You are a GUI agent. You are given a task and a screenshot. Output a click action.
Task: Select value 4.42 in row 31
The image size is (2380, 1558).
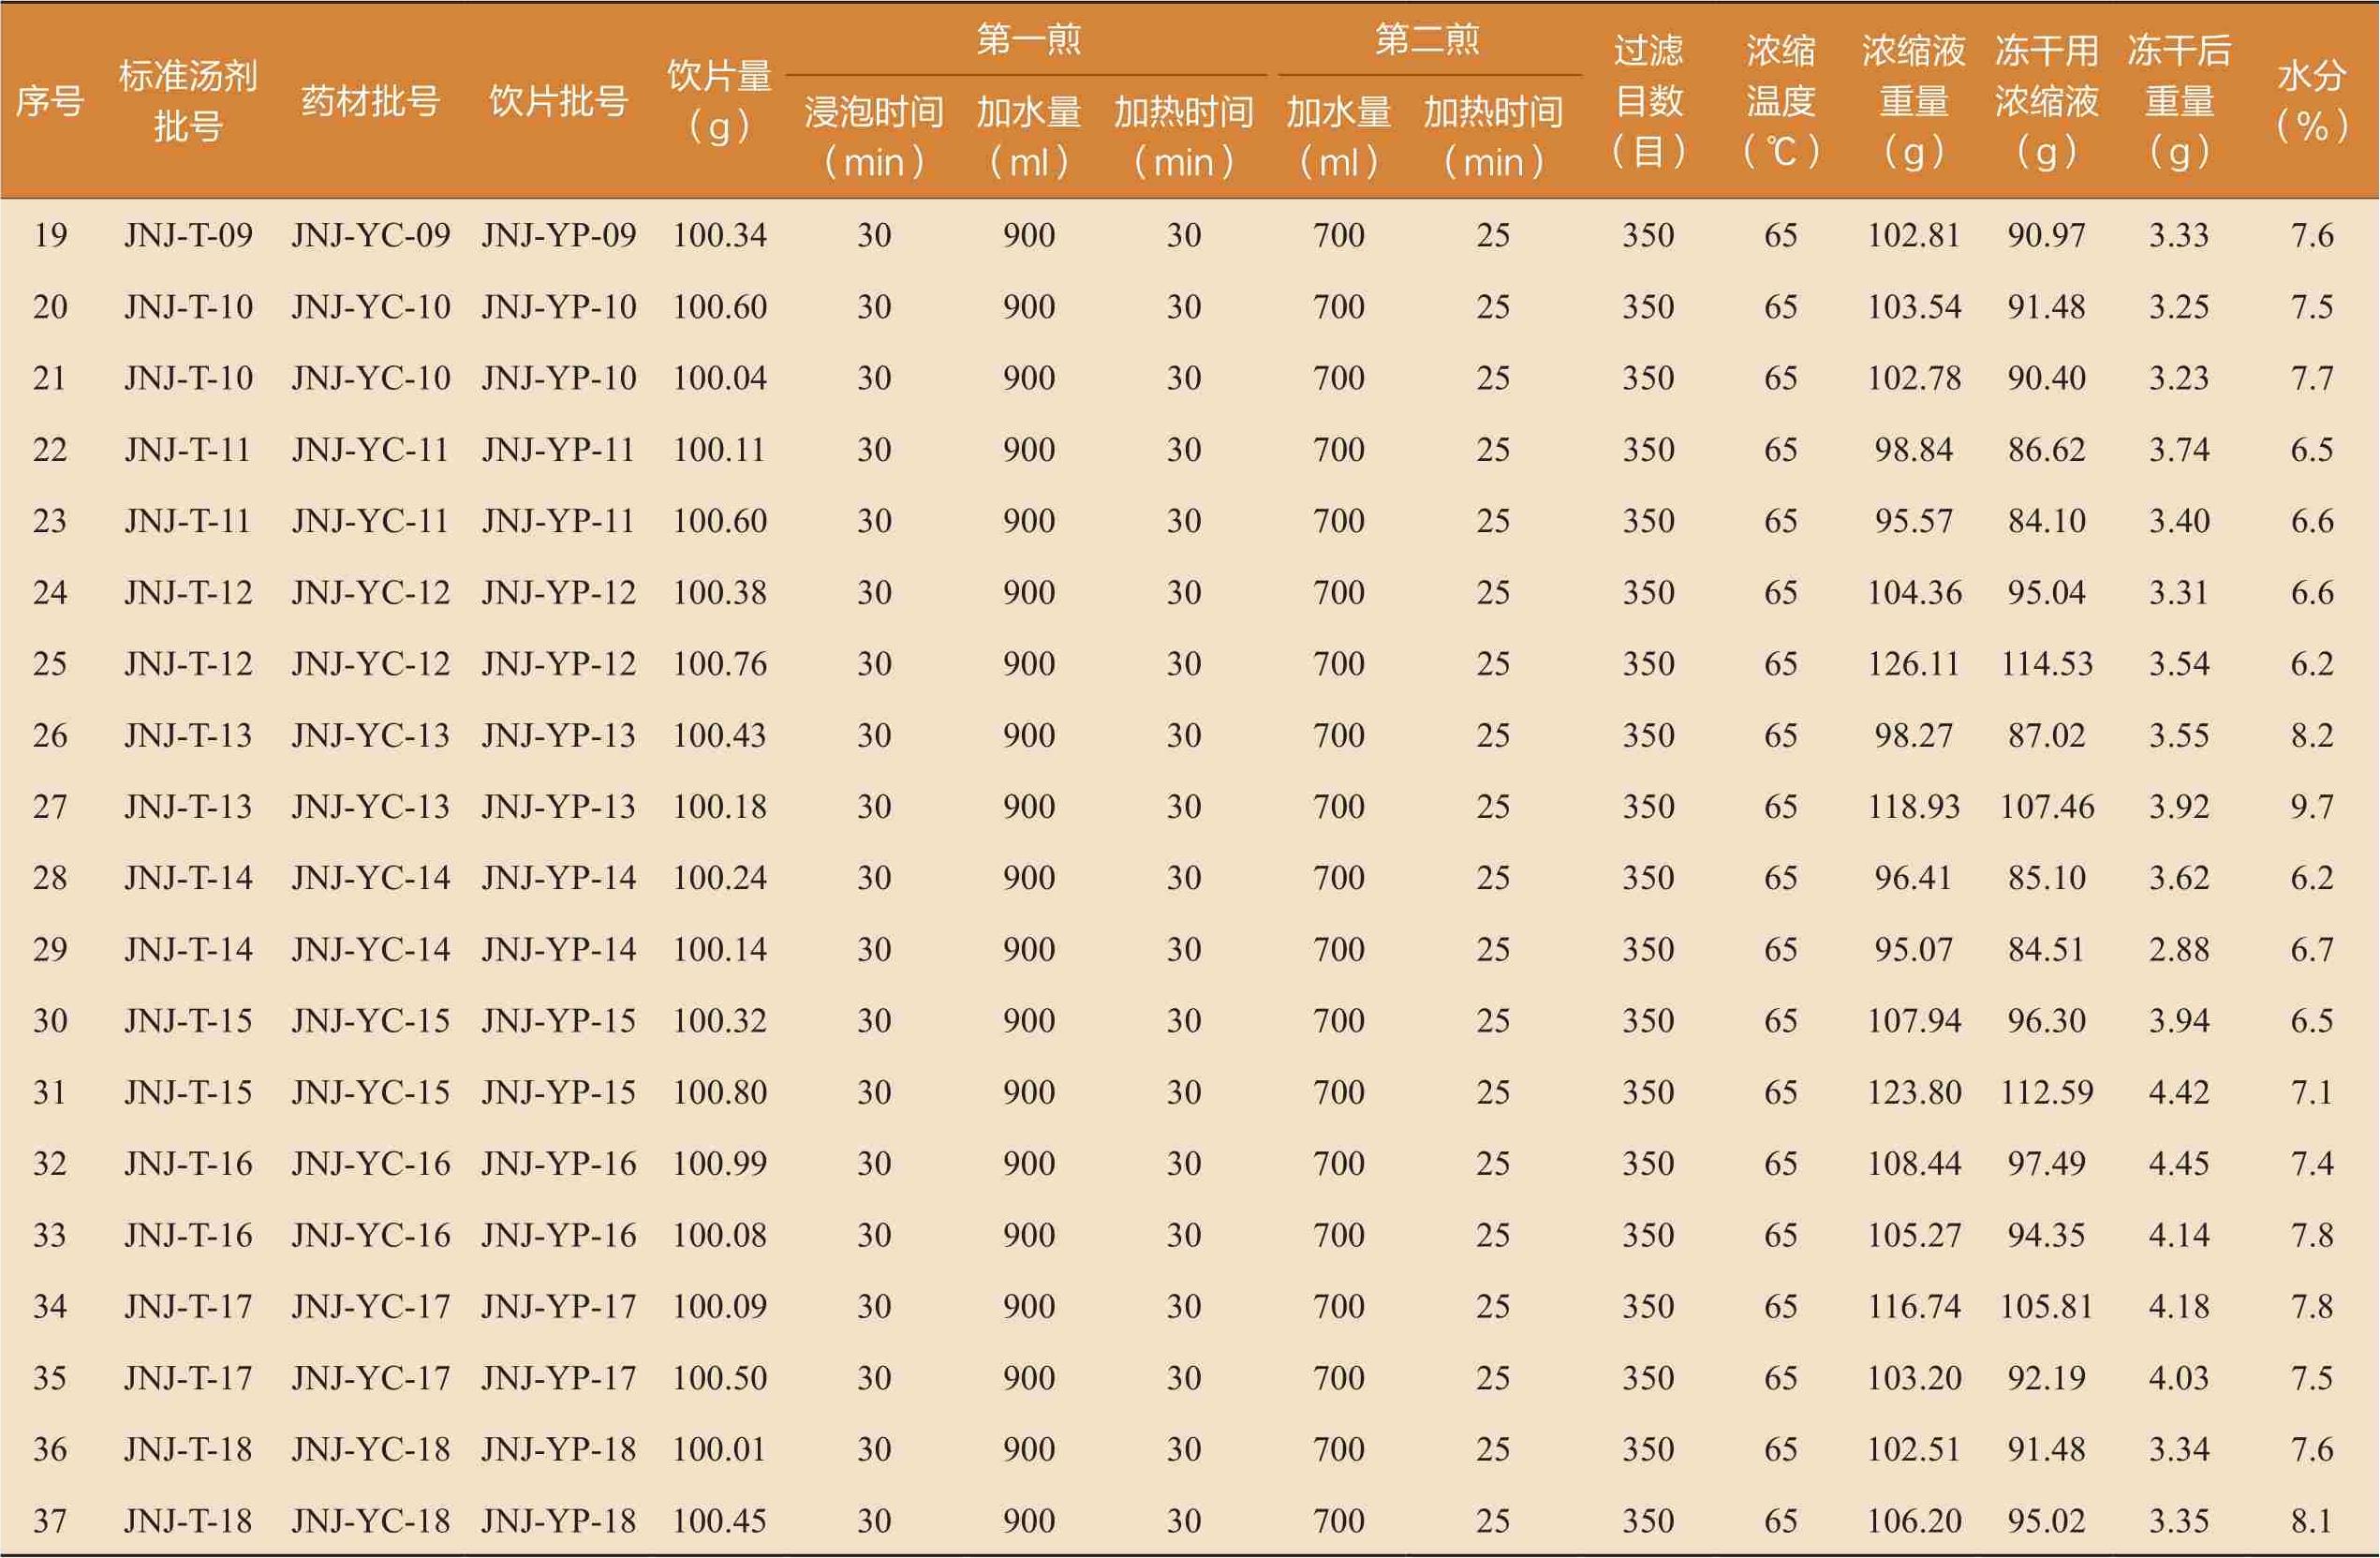tap(2179, 1092)
